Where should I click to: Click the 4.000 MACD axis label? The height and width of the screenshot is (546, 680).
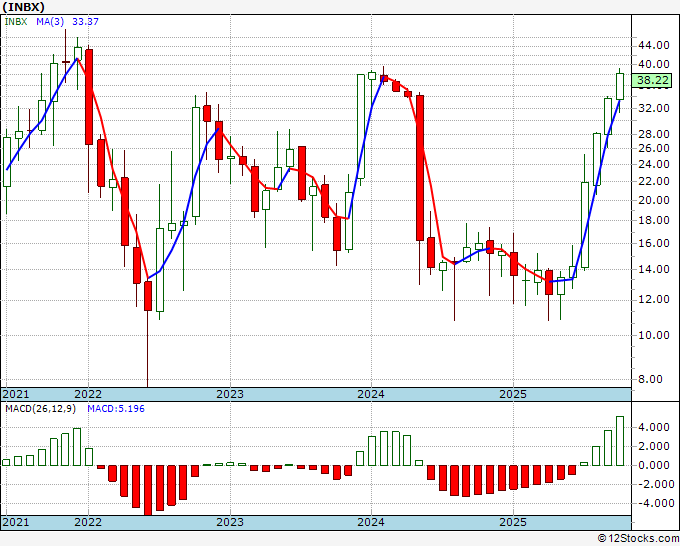coord(654,428)
